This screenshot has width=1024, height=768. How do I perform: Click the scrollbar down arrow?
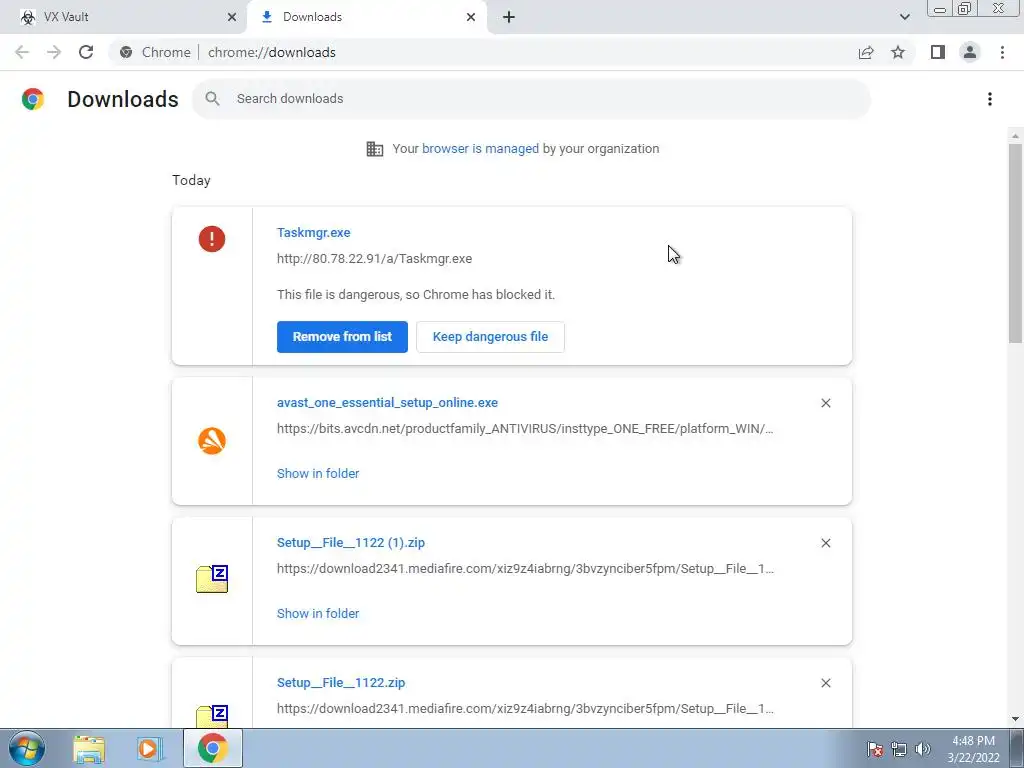[1015, 719]
